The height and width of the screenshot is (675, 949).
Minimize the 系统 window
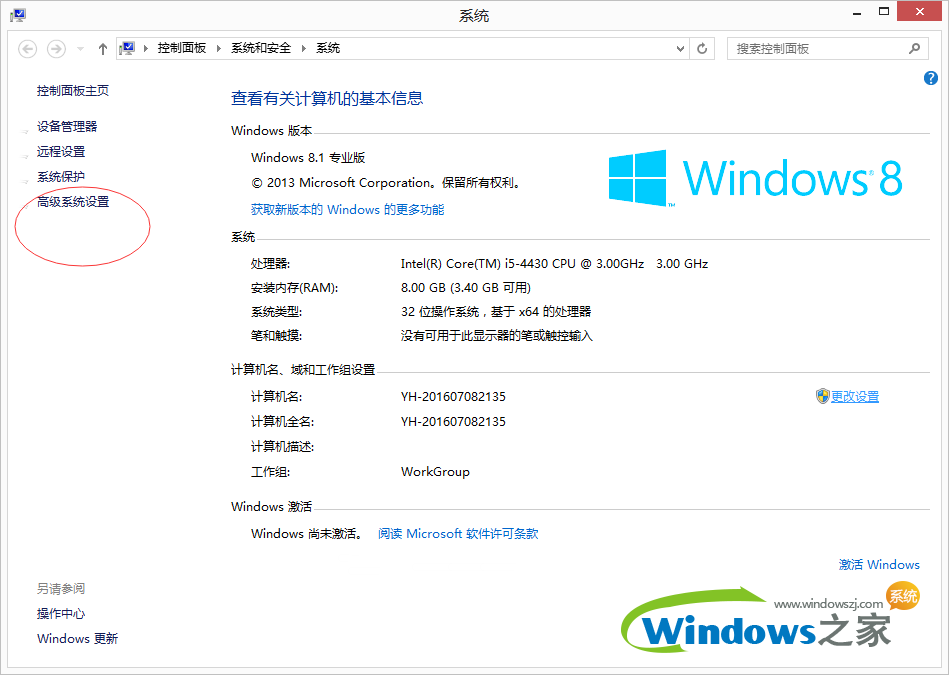pyautogui.click(x=857, y=12)
